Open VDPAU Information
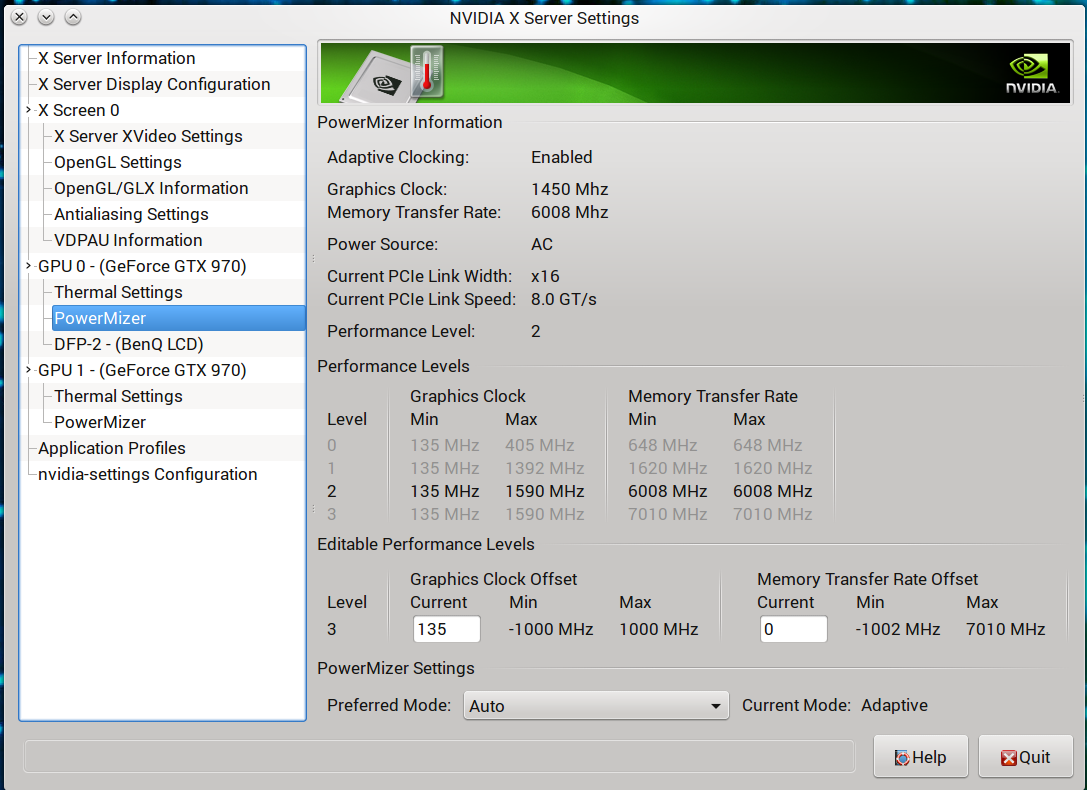 coord(128,240)
